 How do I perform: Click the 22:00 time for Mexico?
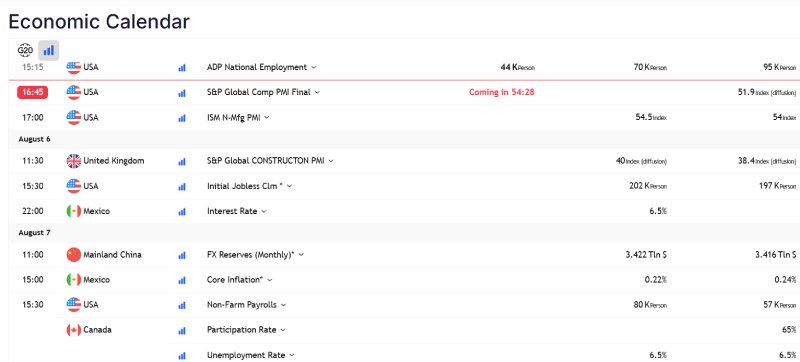pos(33,211)
